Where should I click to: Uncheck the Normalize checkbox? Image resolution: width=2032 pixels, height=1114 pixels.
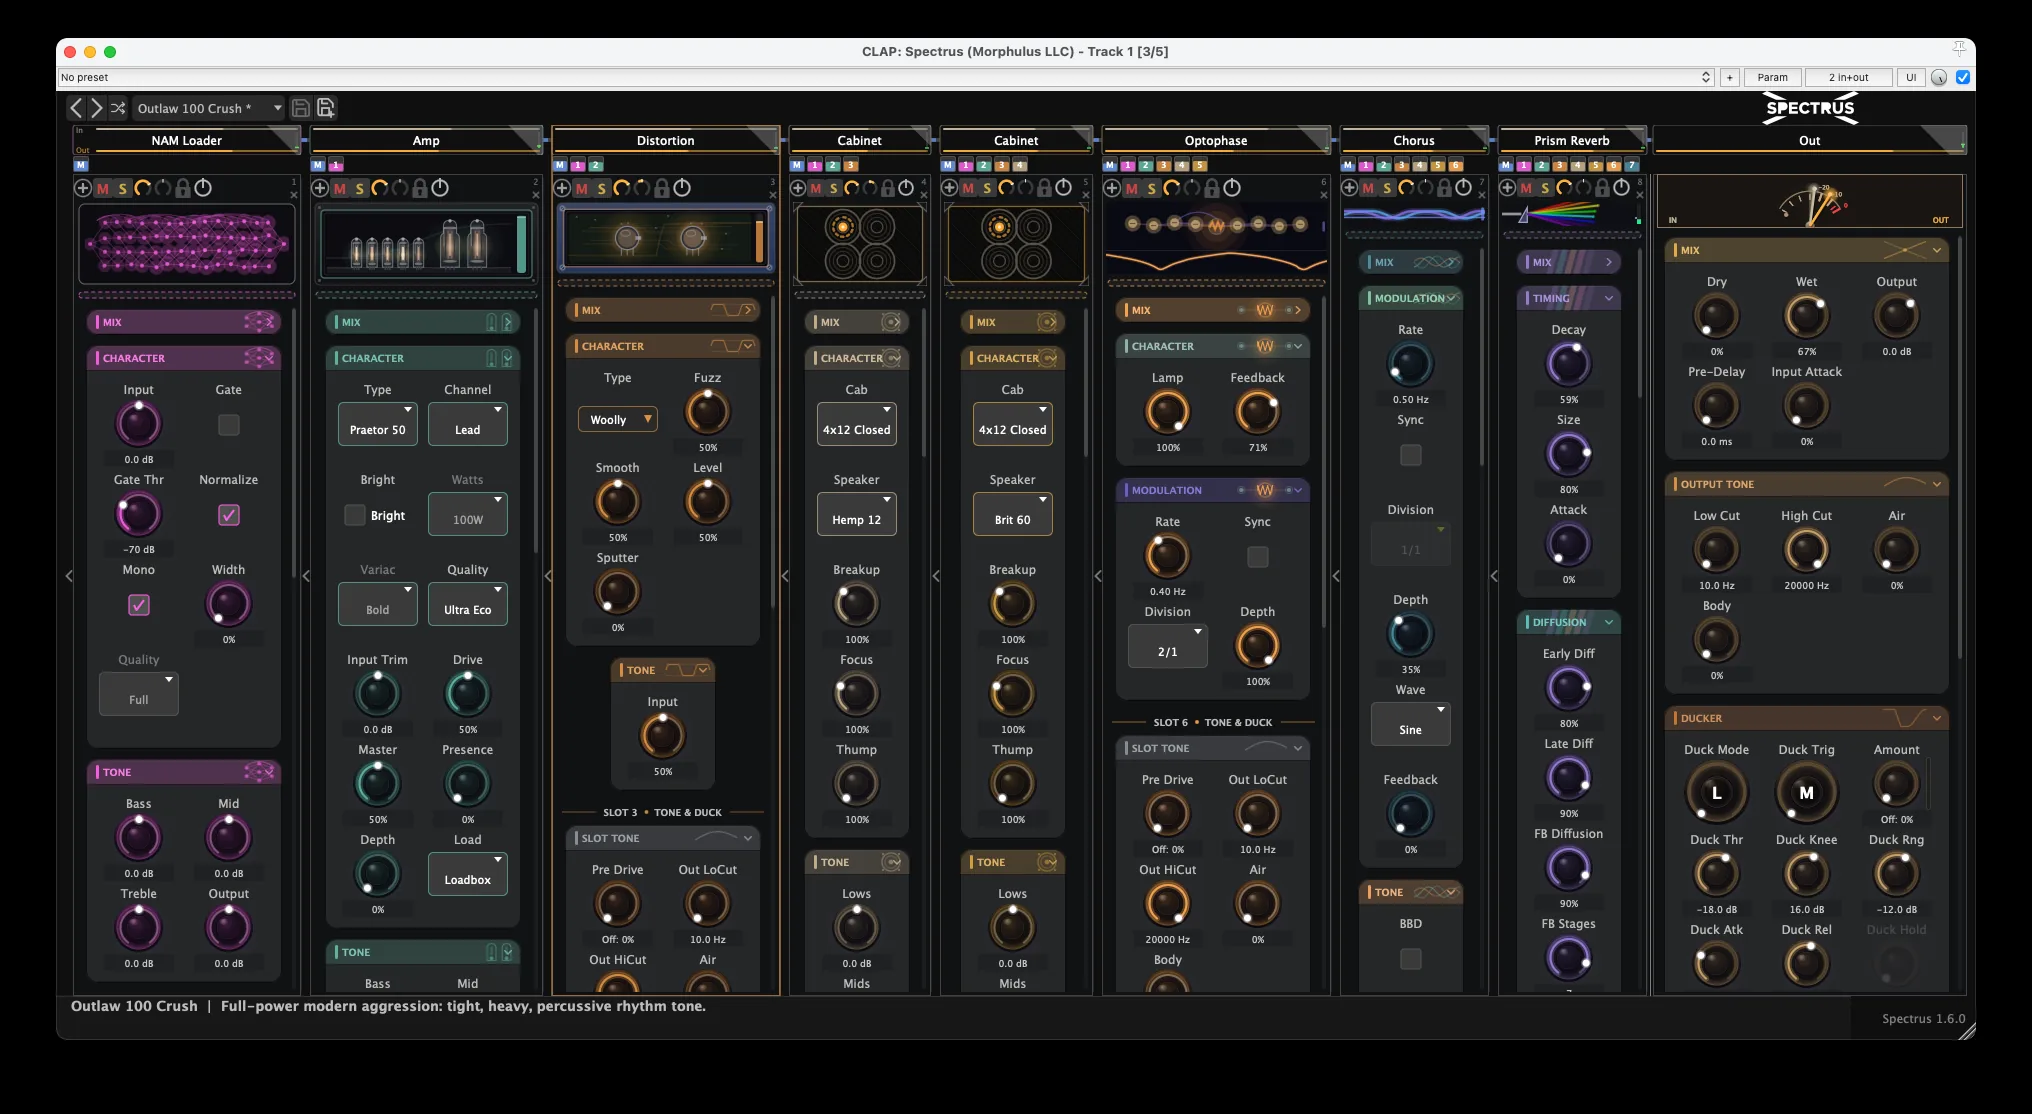pyautogui.click(x=229, y=515)
